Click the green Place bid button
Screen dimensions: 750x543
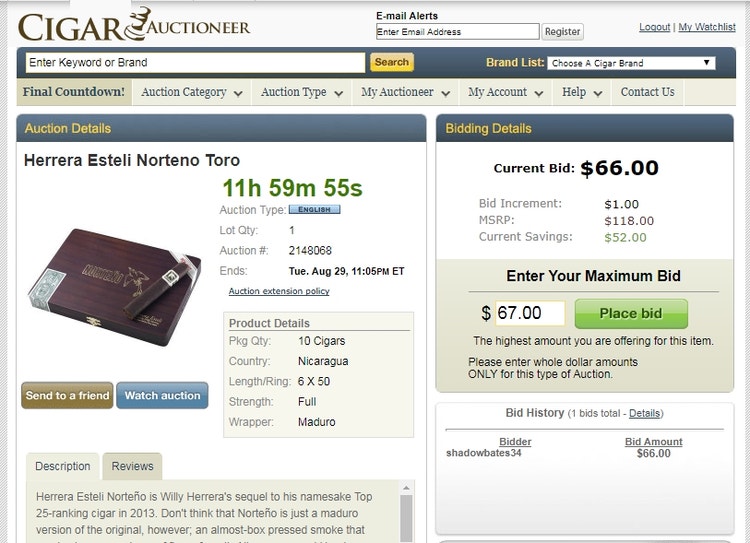(x=631, y=314)
